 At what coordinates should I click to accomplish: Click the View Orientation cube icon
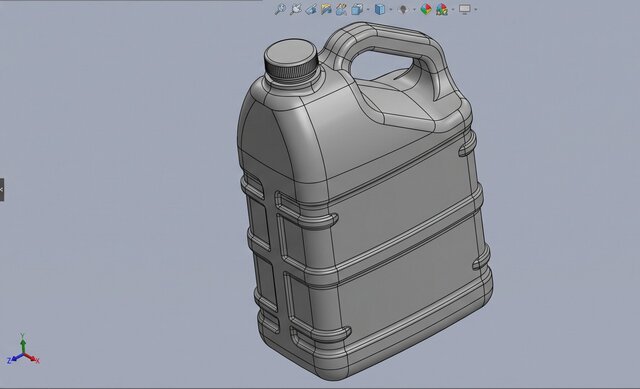(x=357, y=9)
